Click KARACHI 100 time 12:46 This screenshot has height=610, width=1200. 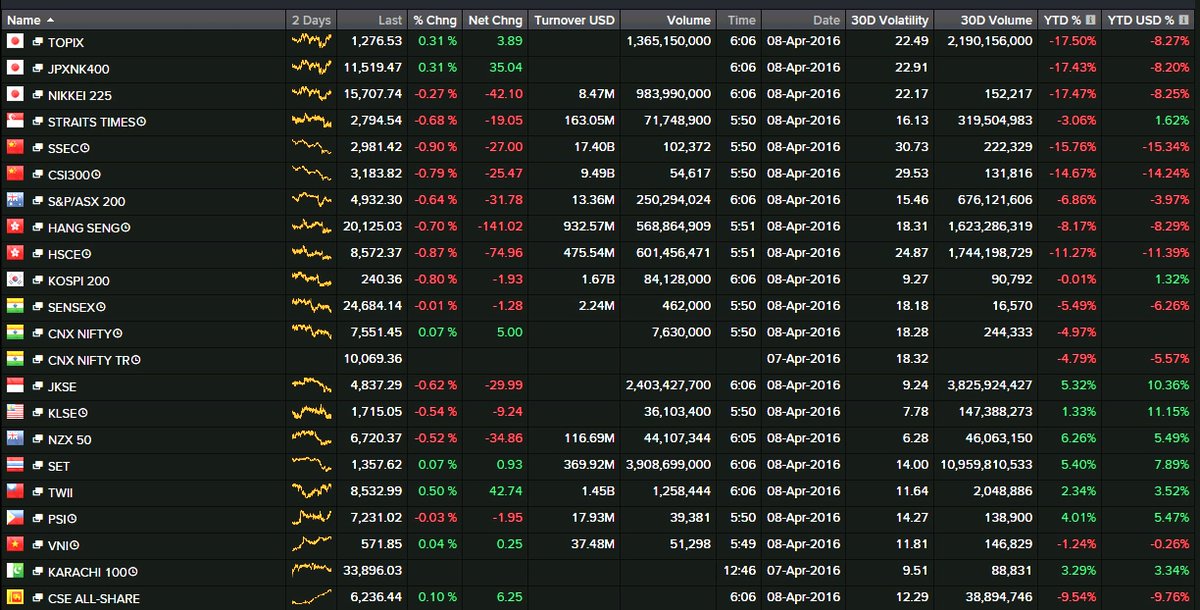click(x=741, y=572)
